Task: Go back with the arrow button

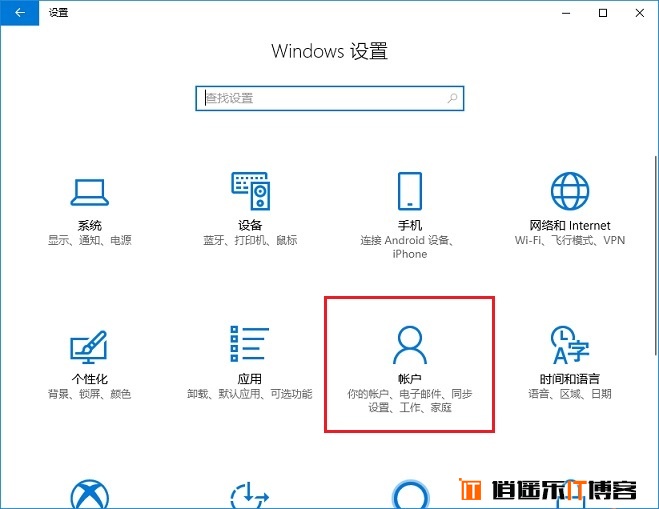Action: 19,13
